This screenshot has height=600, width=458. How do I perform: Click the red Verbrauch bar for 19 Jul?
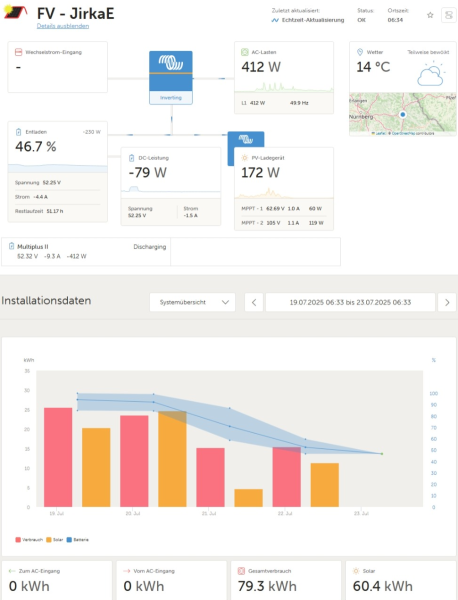58,457
